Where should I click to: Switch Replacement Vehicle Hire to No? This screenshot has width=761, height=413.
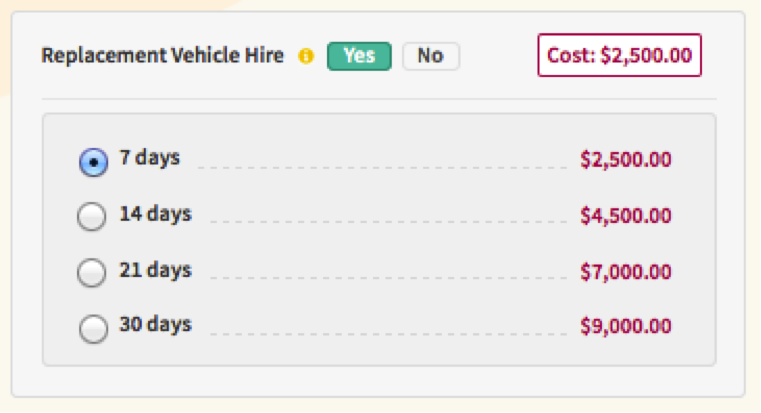click(x=430, y=56)
